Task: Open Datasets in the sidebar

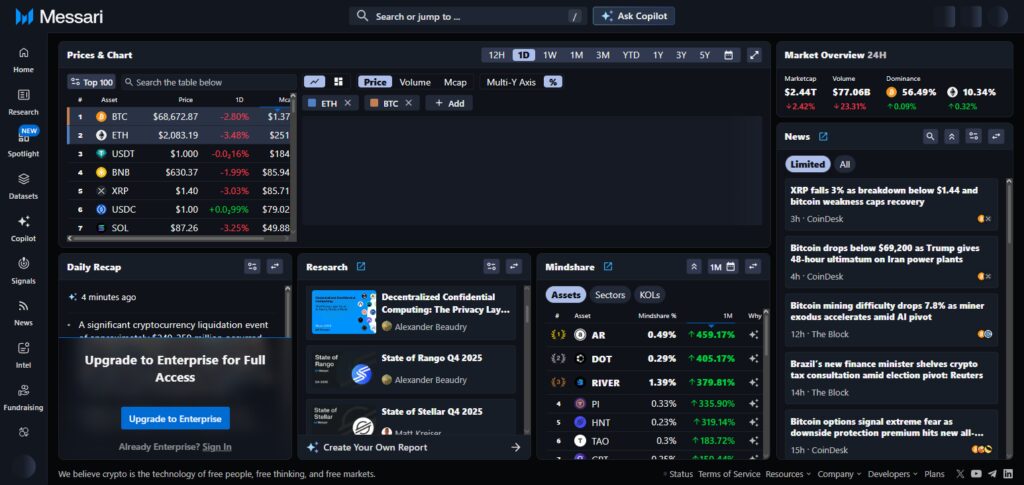Action: 24,187
